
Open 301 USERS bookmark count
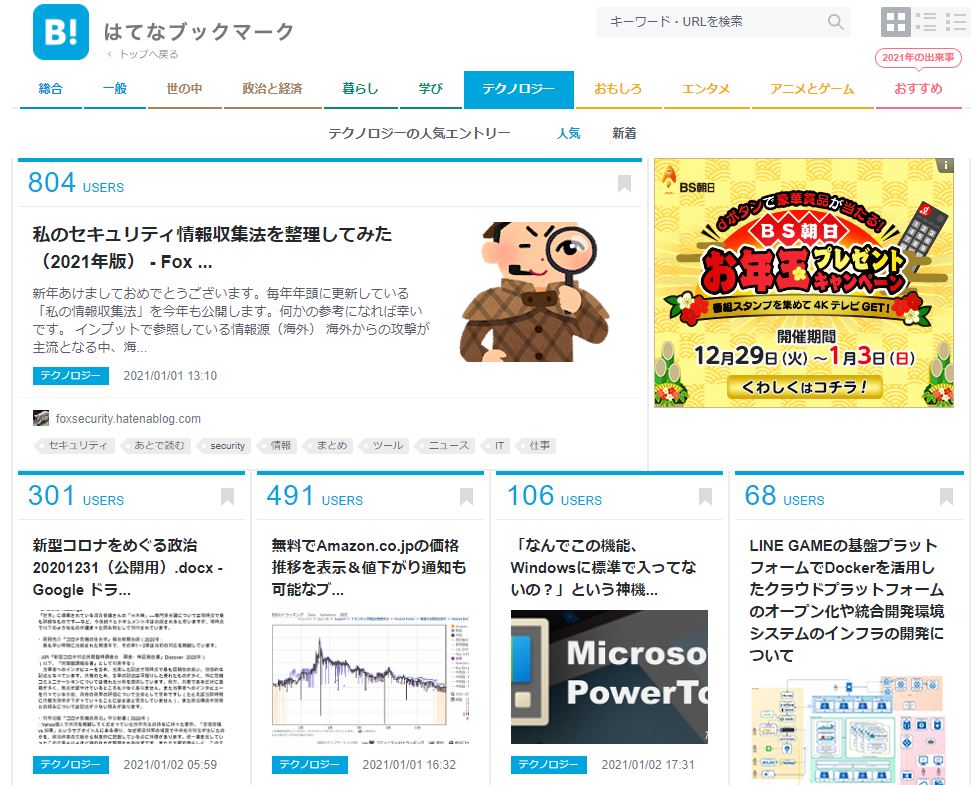[76, 496]
